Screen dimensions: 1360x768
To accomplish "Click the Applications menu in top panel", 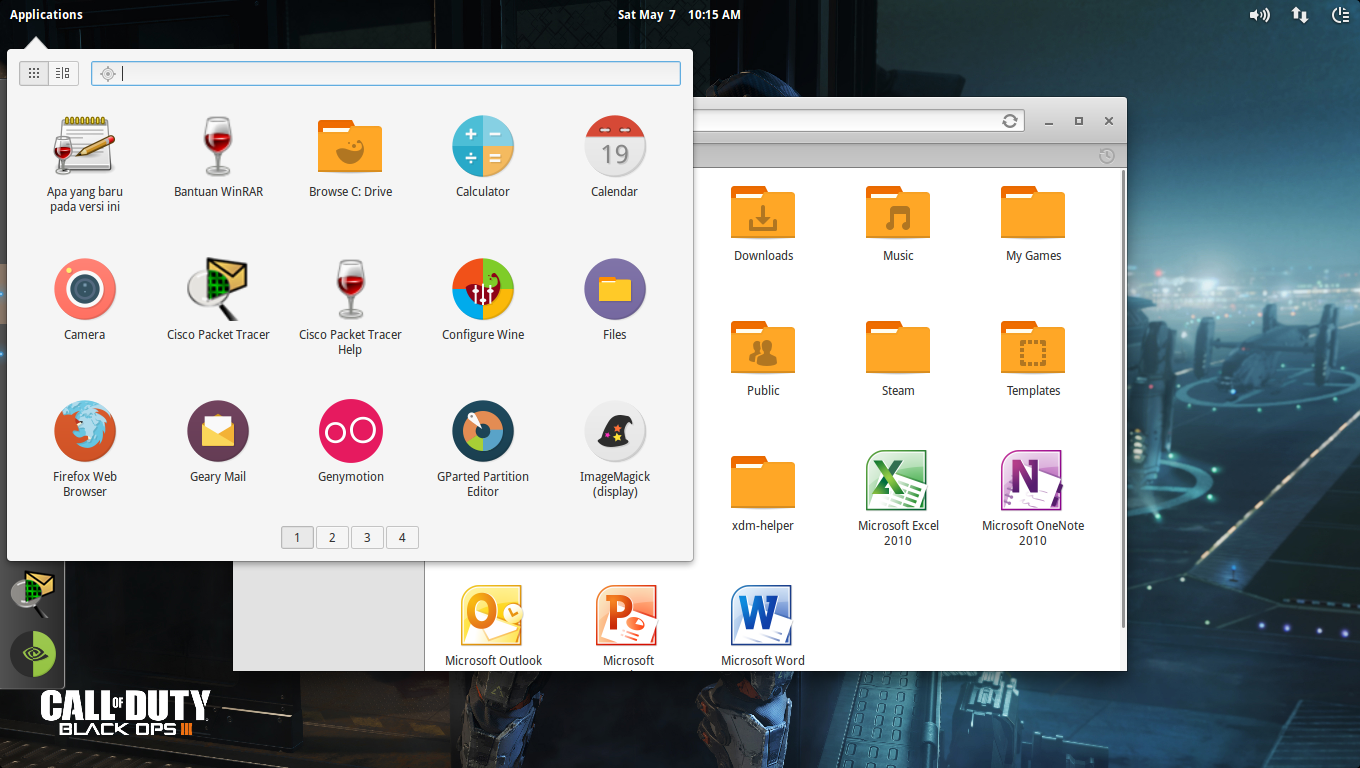I will click(46, 15).
